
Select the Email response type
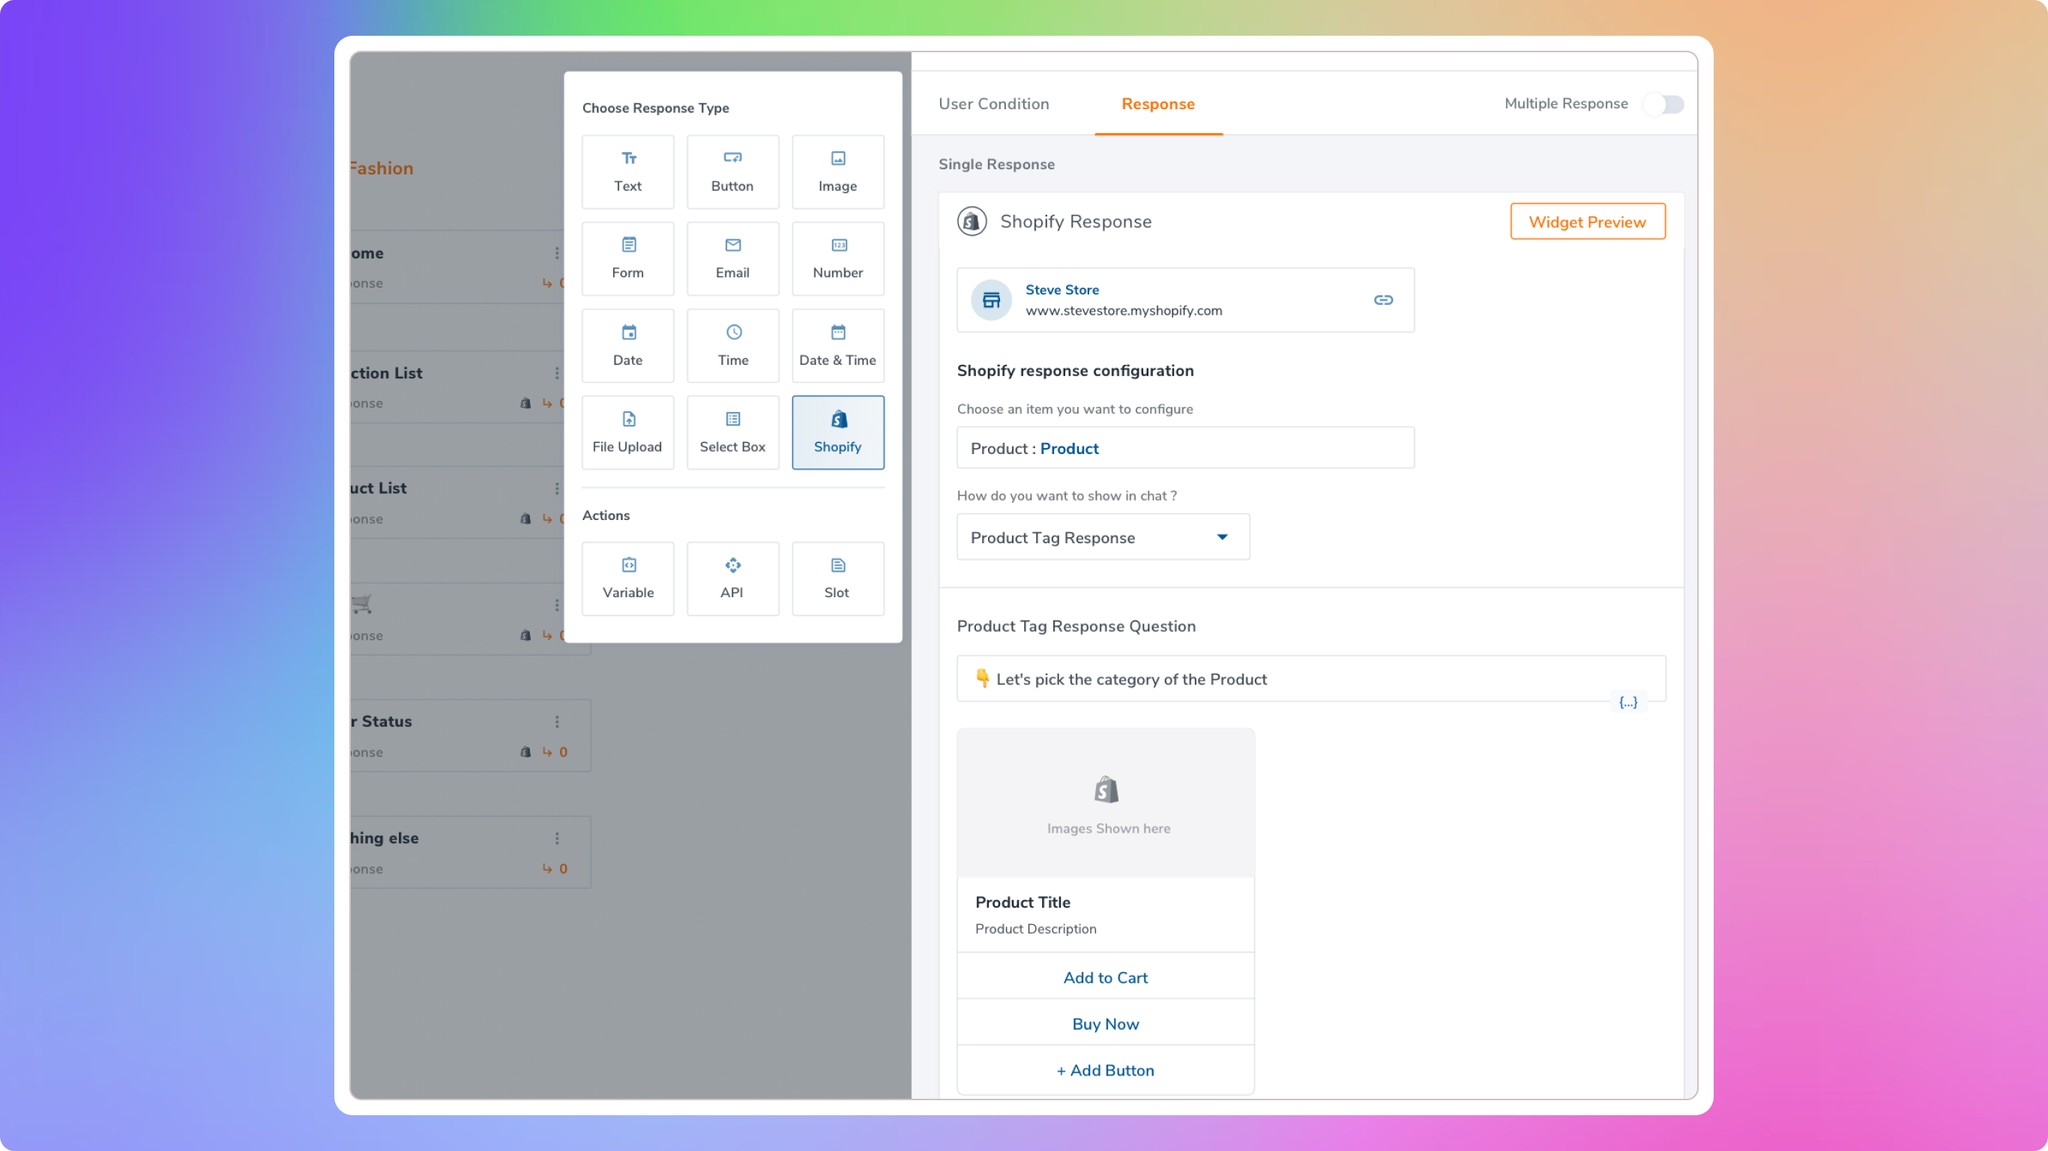(732, 258)
